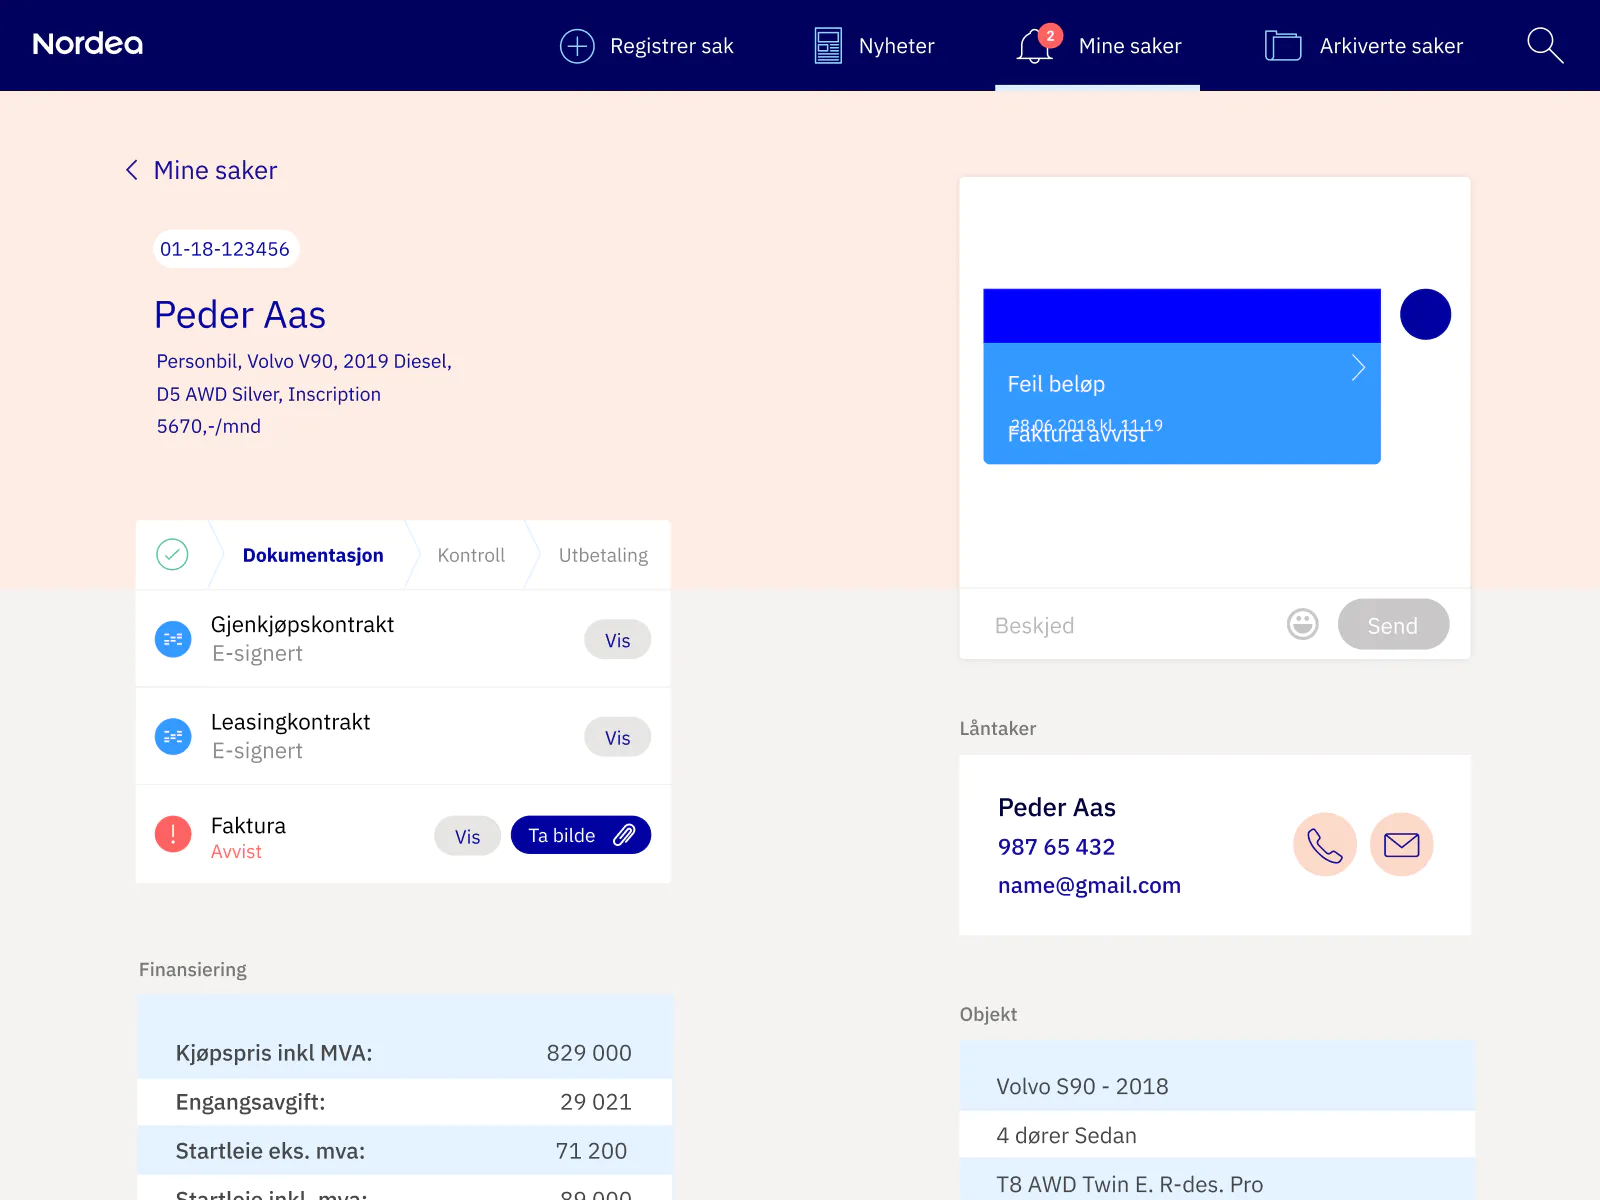Open the Arkiverte saker folder icon
The height and width of the screenshot is (1200, 1600).
pos(1282,45)
